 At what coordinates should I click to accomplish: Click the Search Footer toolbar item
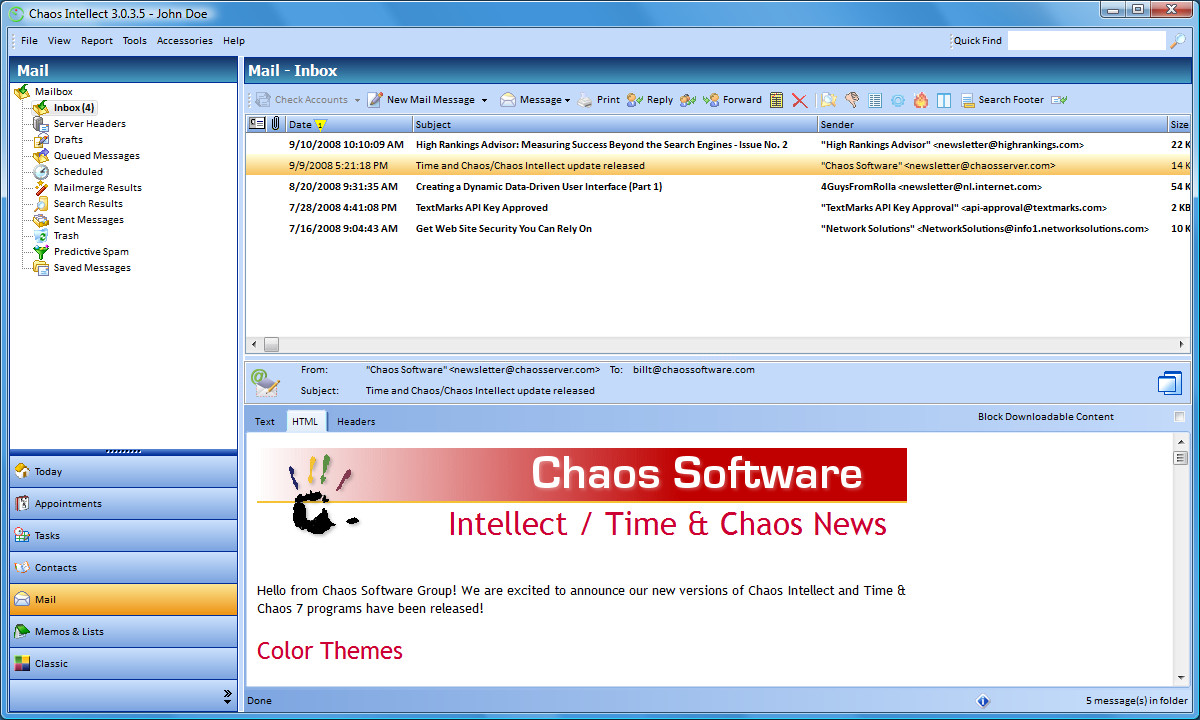[1002, 100]
